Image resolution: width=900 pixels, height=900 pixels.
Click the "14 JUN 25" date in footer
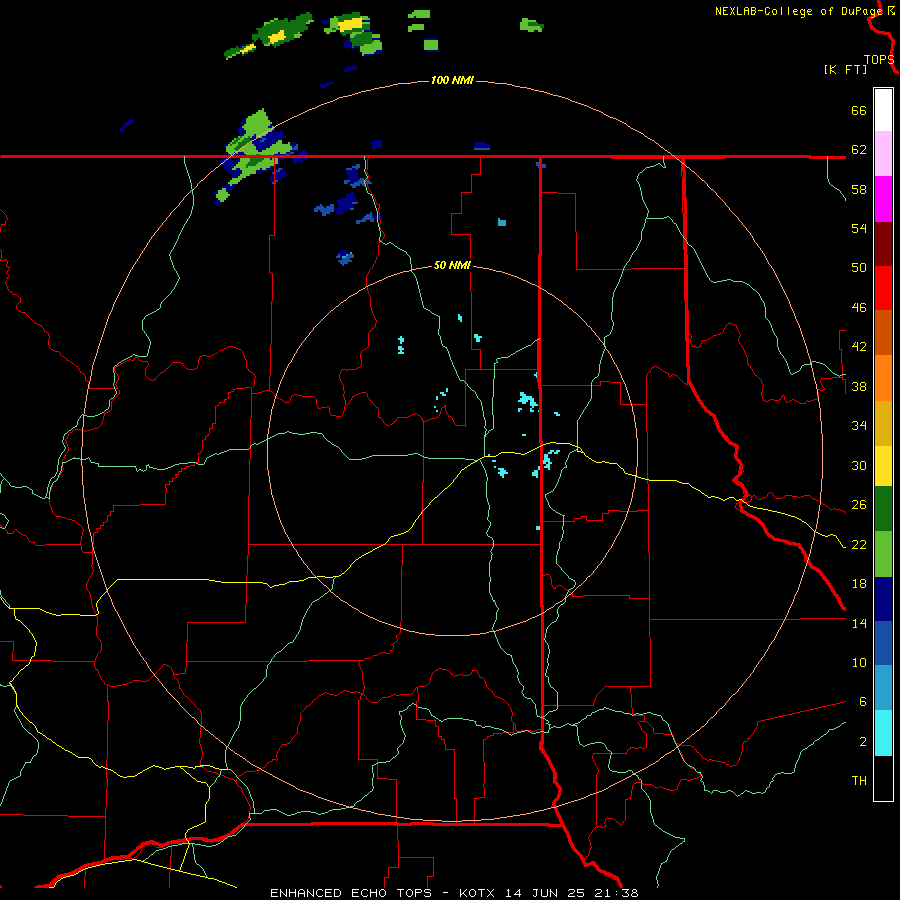point(547,893)
